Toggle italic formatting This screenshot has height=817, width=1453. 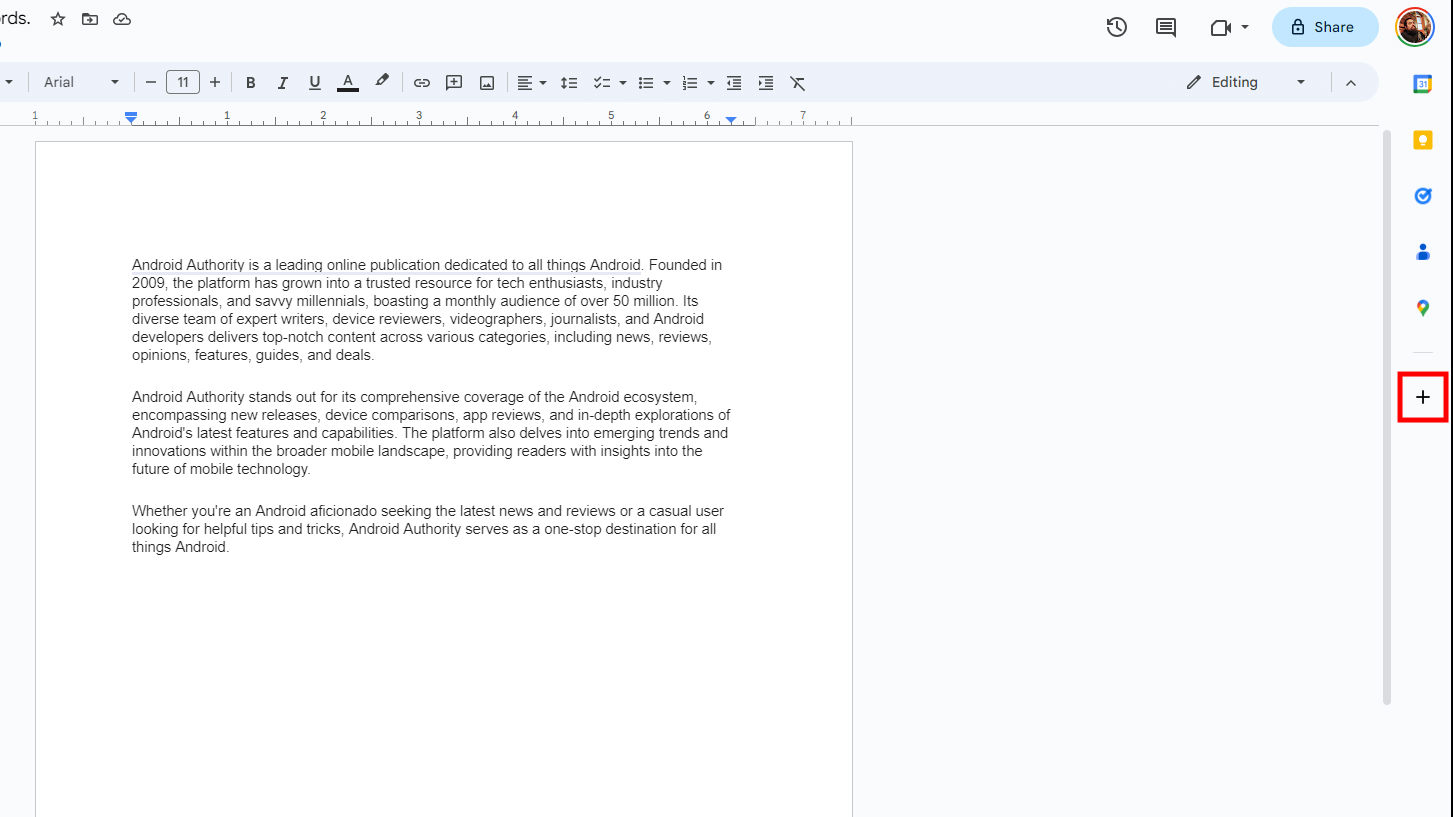click(x=283, y=83)
